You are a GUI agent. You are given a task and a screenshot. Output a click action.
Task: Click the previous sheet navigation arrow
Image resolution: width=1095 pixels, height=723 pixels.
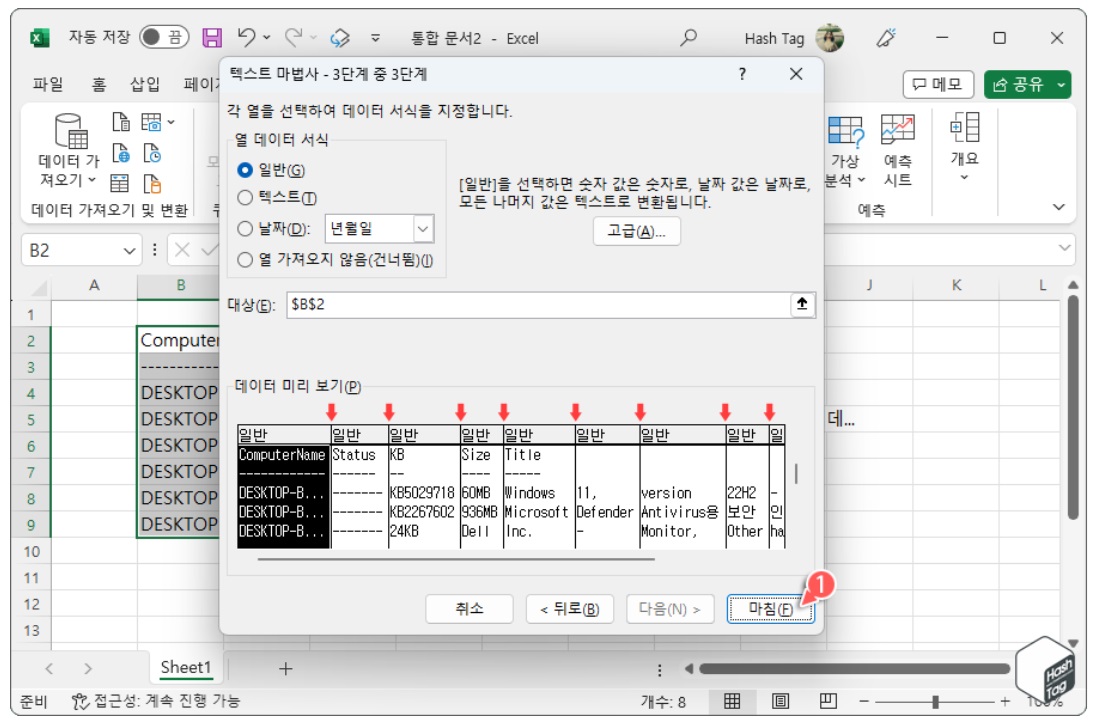click(x=49, y=669)
